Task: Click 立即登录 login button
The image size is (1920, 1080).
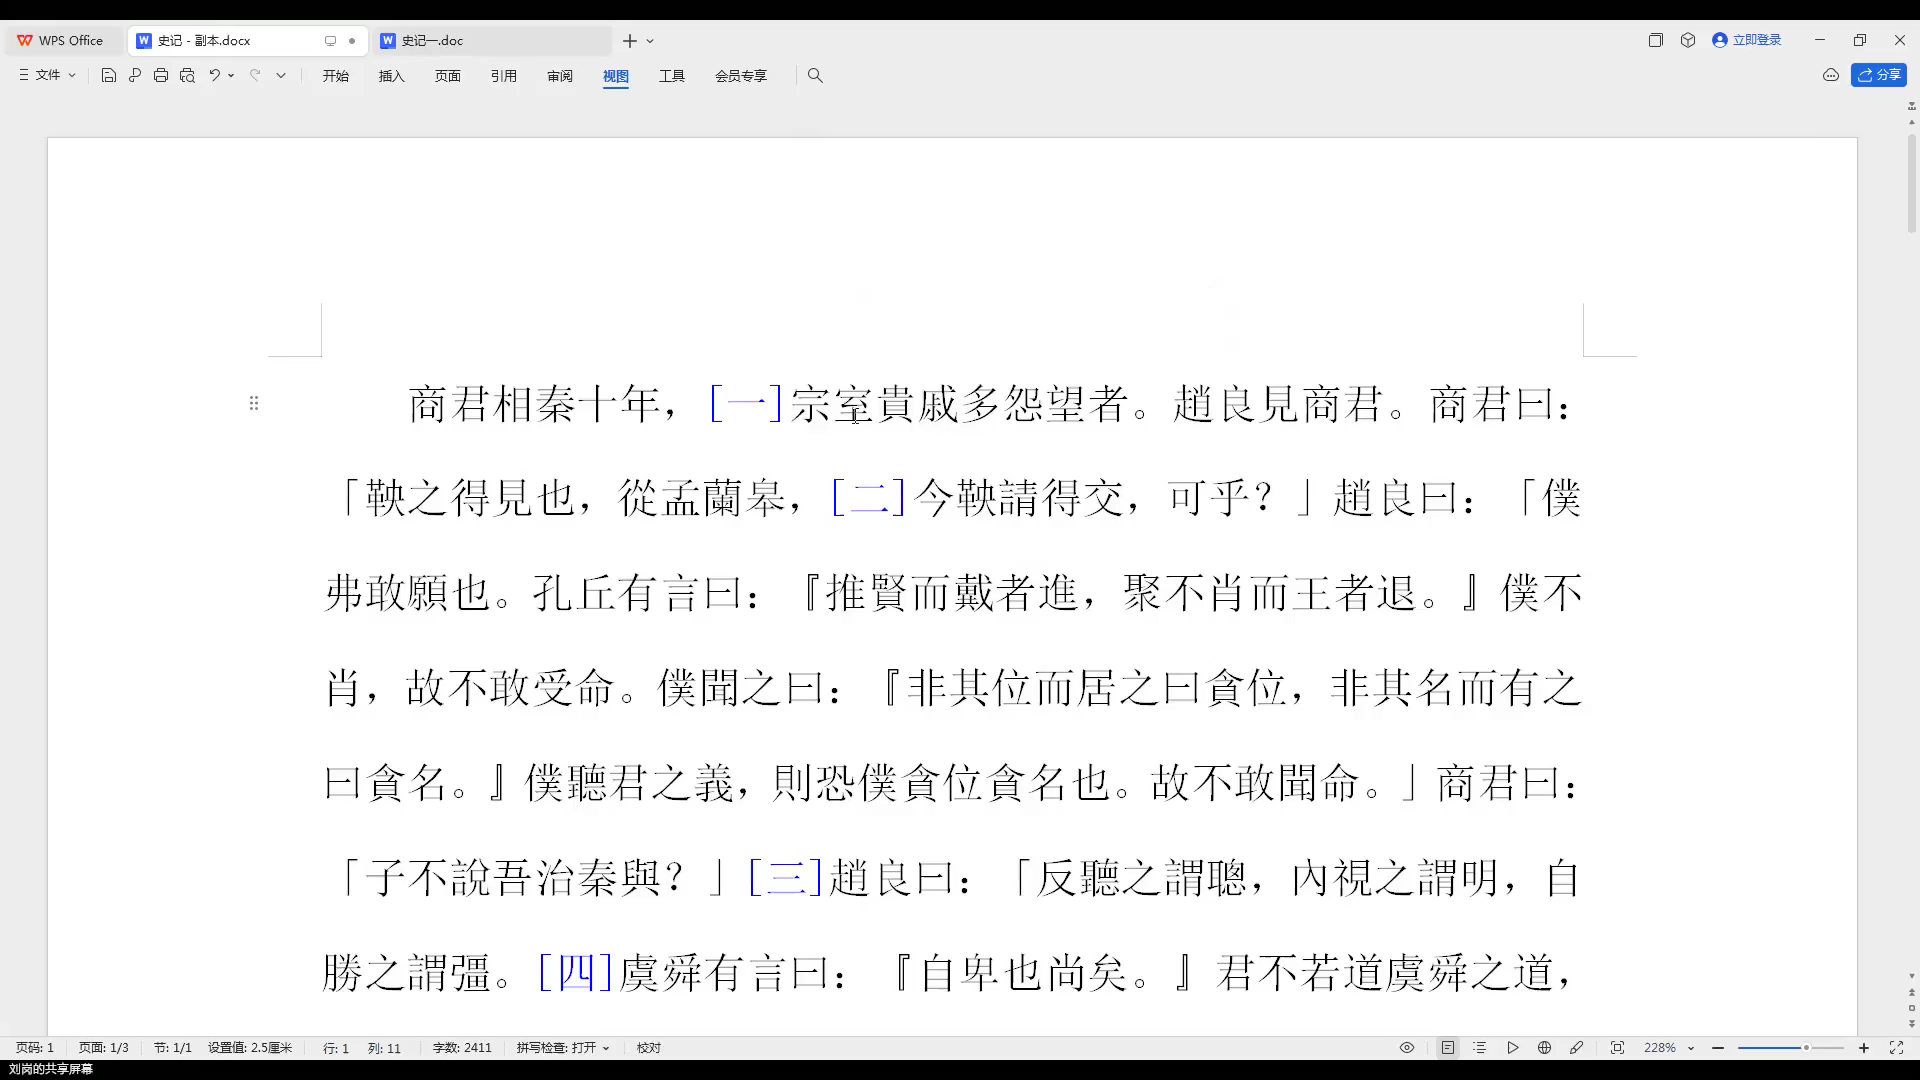Action: [1747, 40]
